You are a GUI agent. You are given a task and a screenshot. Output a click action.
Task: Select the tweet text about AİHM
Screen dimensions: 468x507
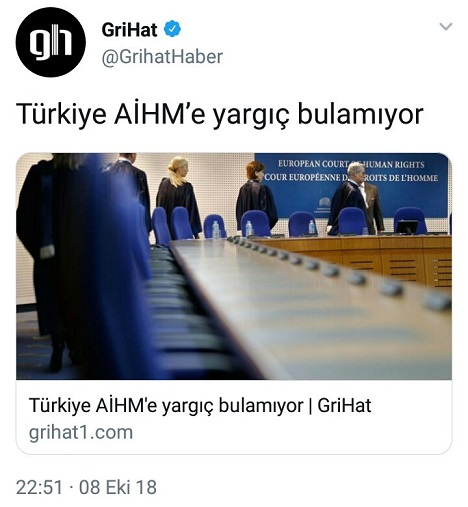click(x=220, y=114)
